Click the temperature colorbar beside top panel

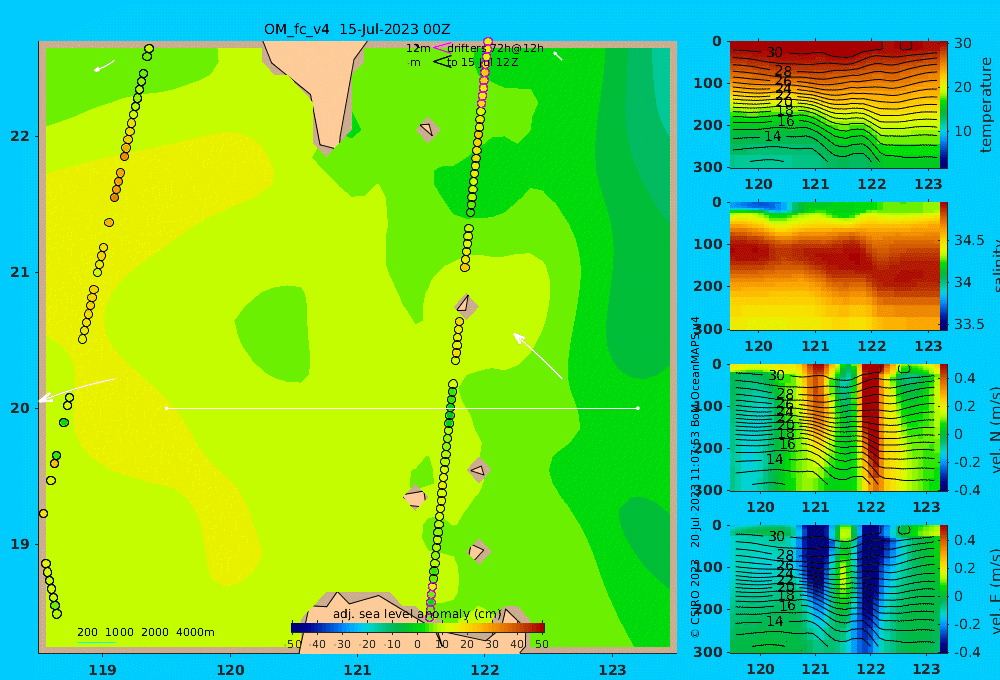[943, 105]
